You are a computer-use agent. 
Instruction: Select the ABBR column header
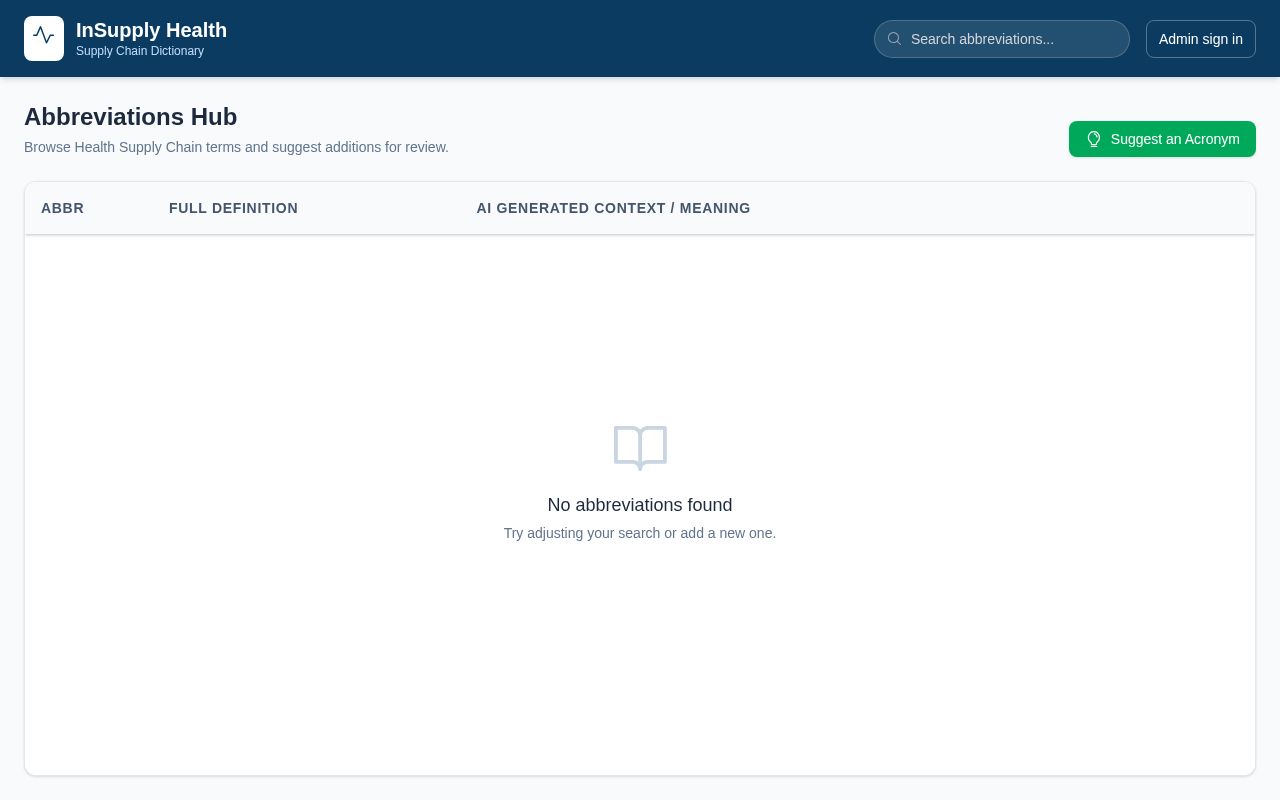(x=63, y=208)
